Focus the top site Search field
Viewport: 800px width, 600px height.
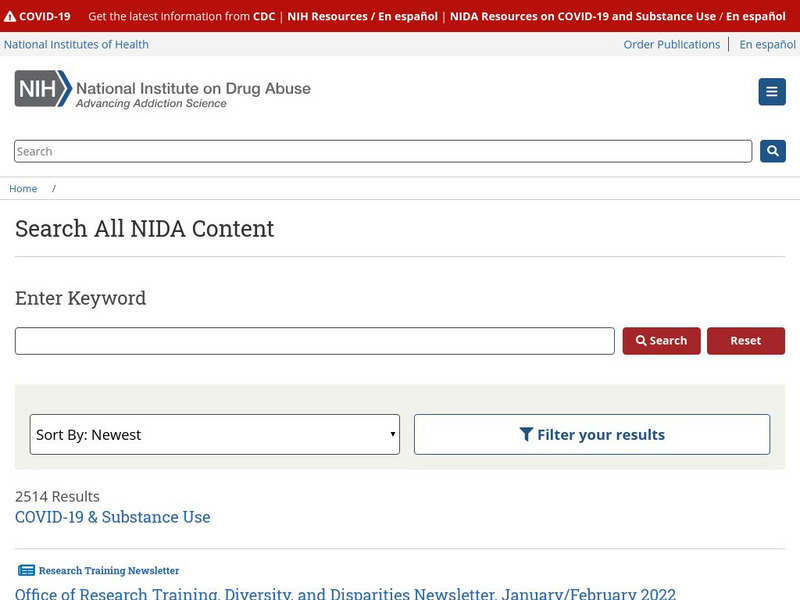pyautogui.click(x=383, y=152)
